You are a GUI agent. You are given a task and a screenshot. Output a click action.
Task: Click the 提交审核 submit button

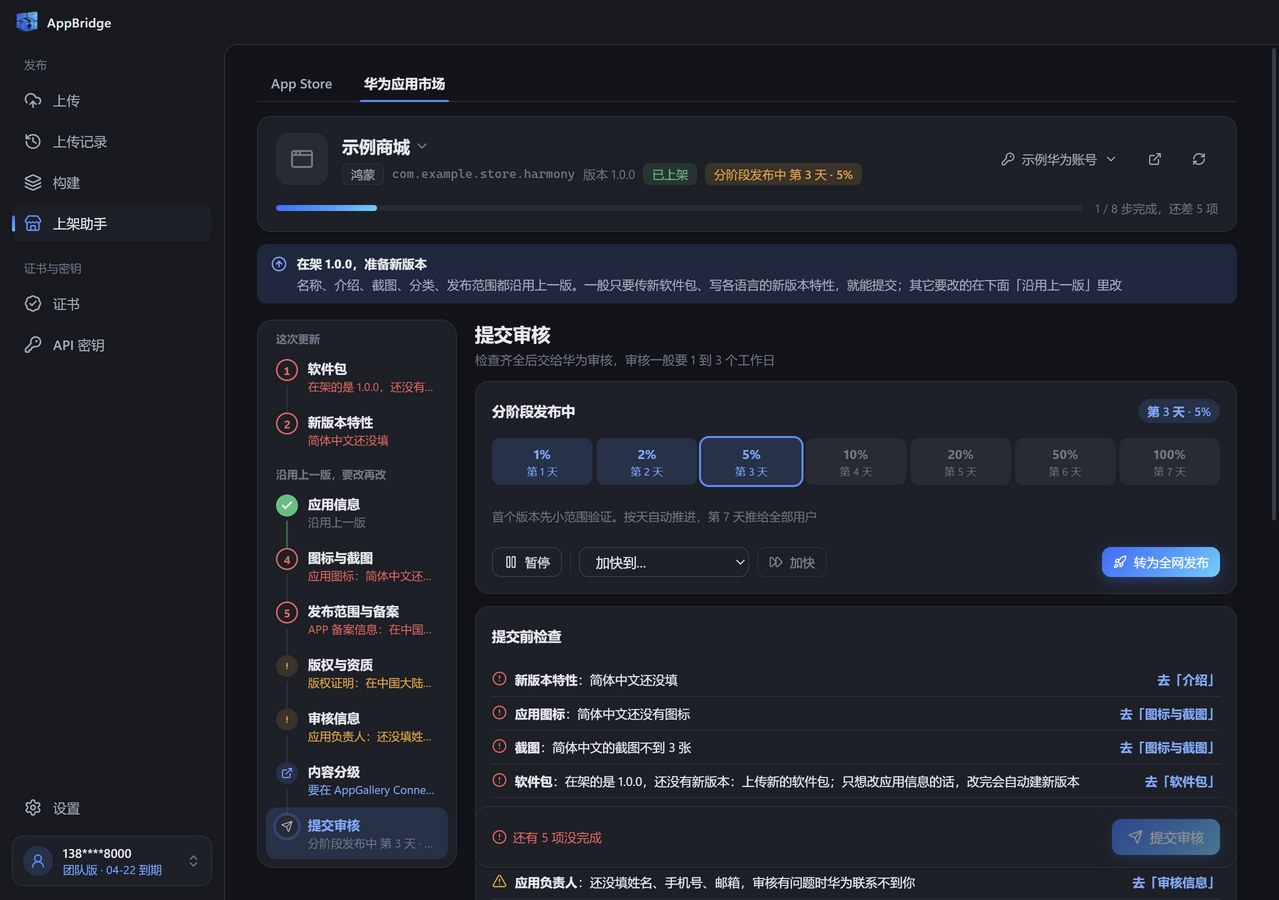click(1166, 837)
